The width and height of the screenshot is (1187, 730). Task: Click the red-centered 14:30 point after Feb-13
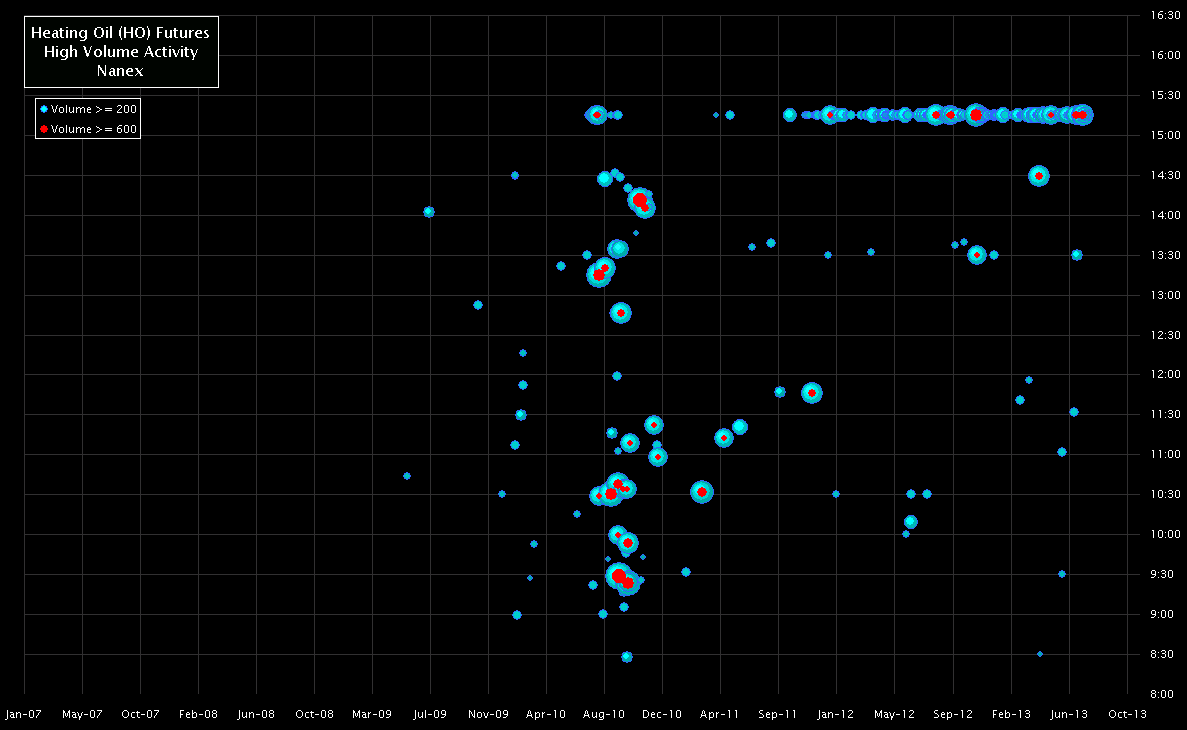(1039, 176)
